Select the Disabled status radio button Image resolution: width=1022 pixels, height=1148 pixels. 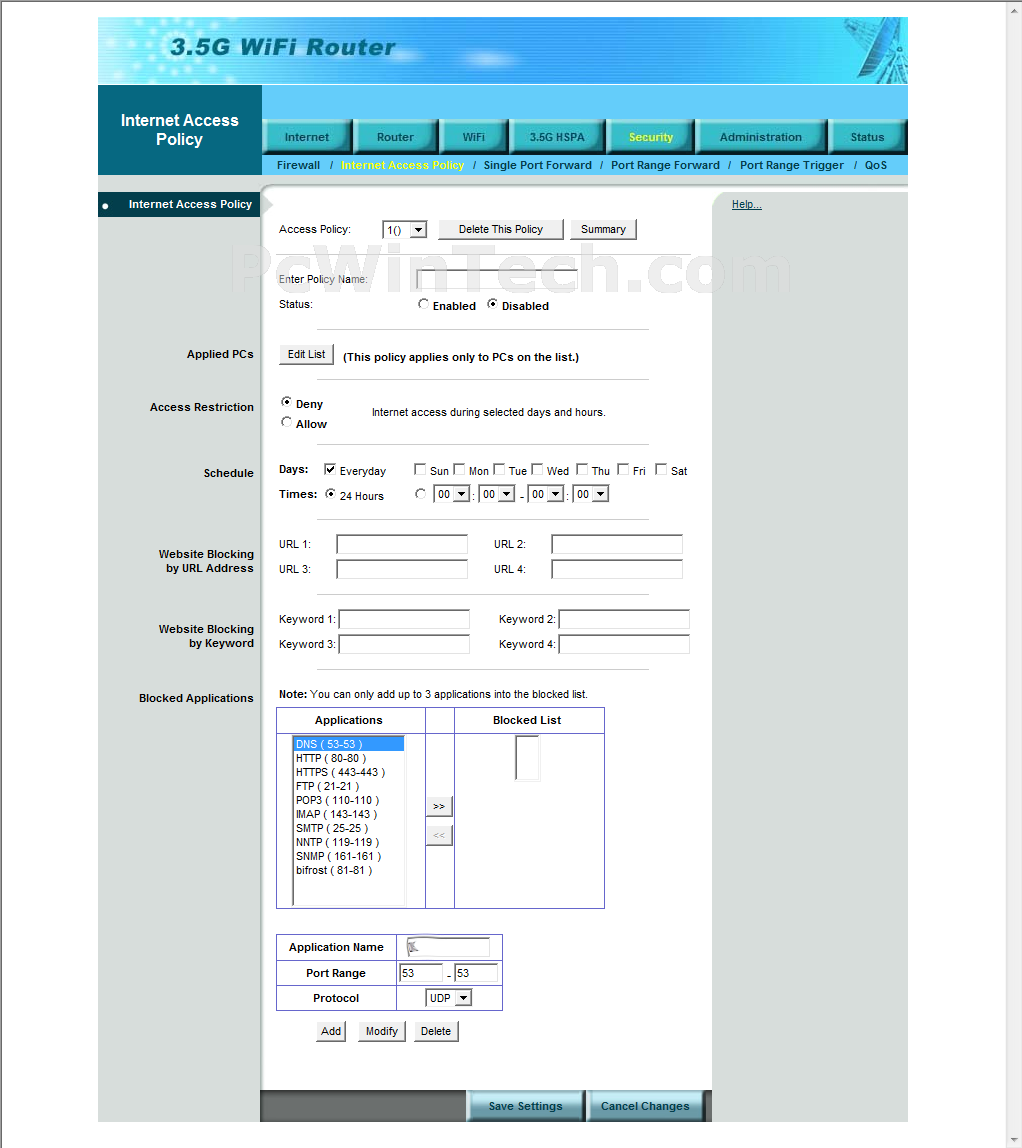point(492,304)
